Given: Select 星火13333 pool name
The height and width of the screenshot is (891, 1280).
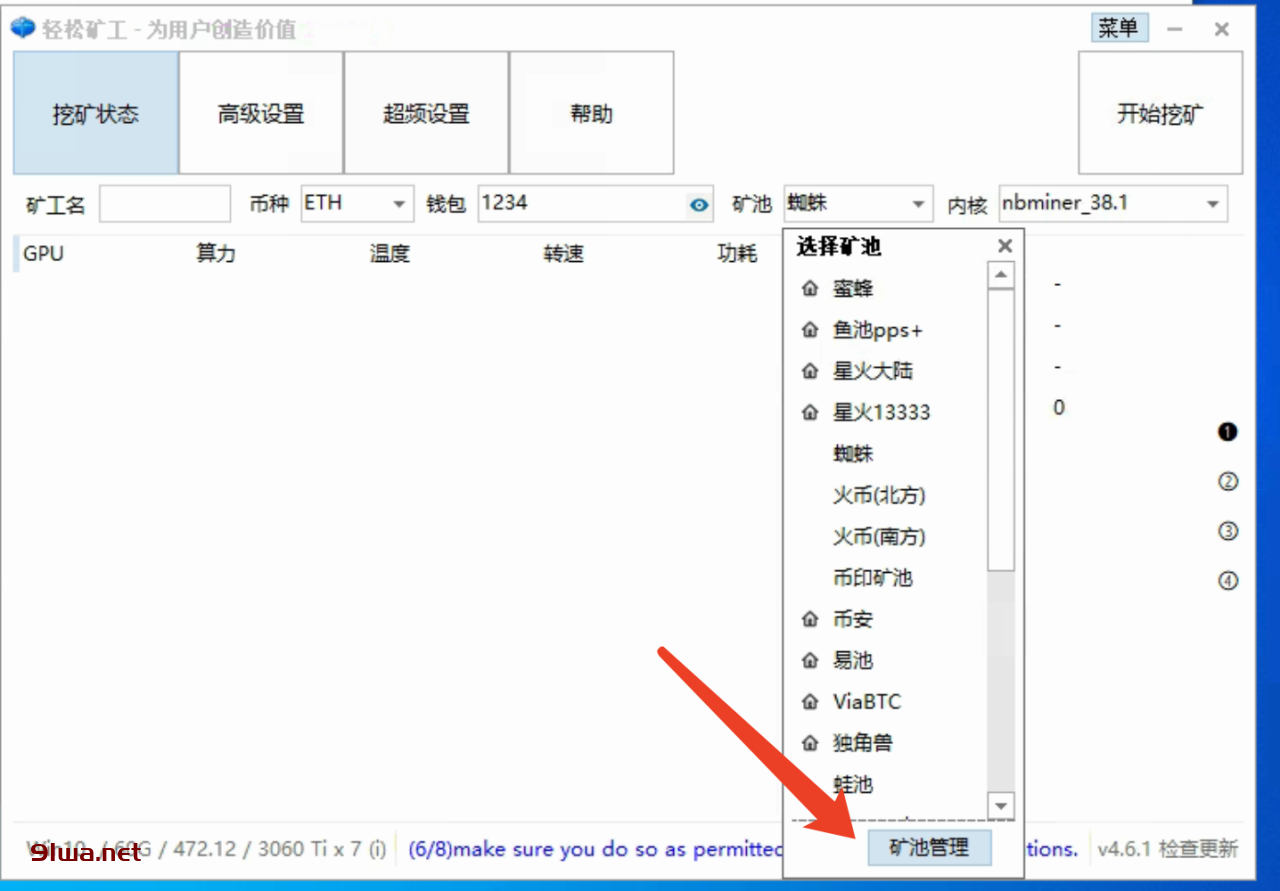Looking at the screenshot, I should (882, 412).
